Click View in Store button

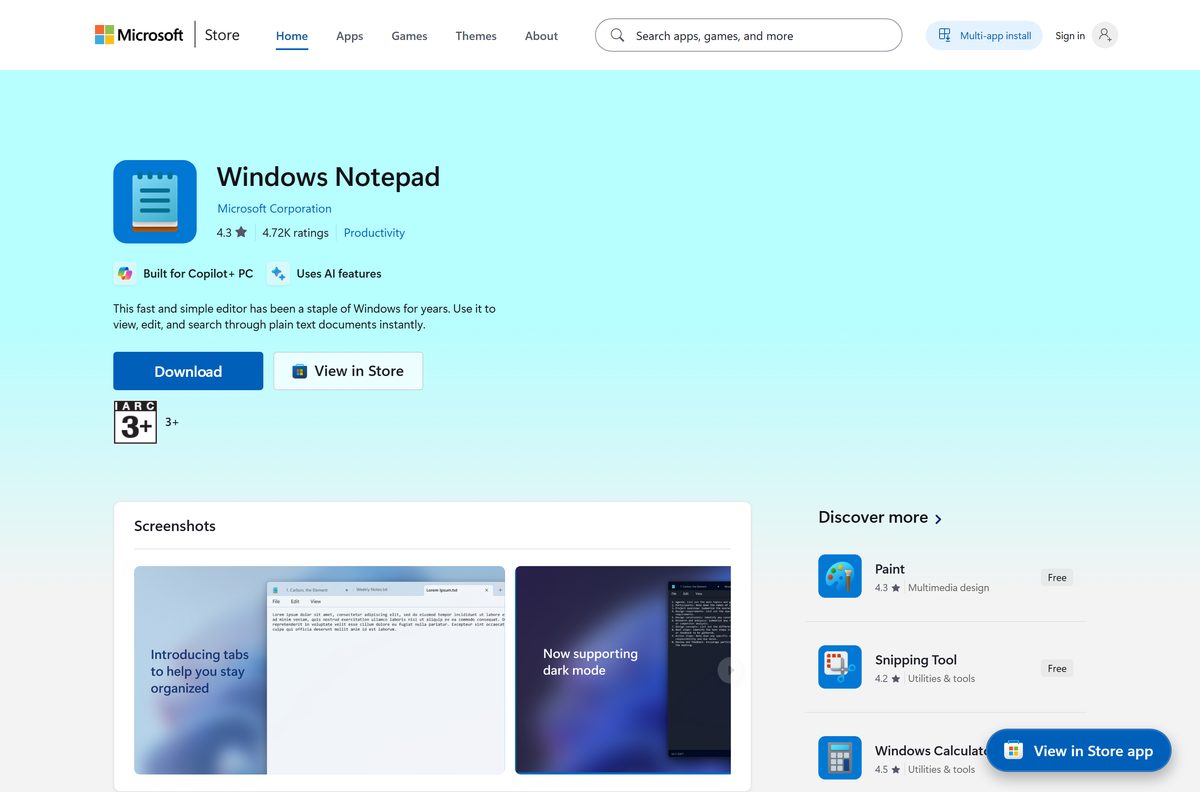tap(348, 371)
